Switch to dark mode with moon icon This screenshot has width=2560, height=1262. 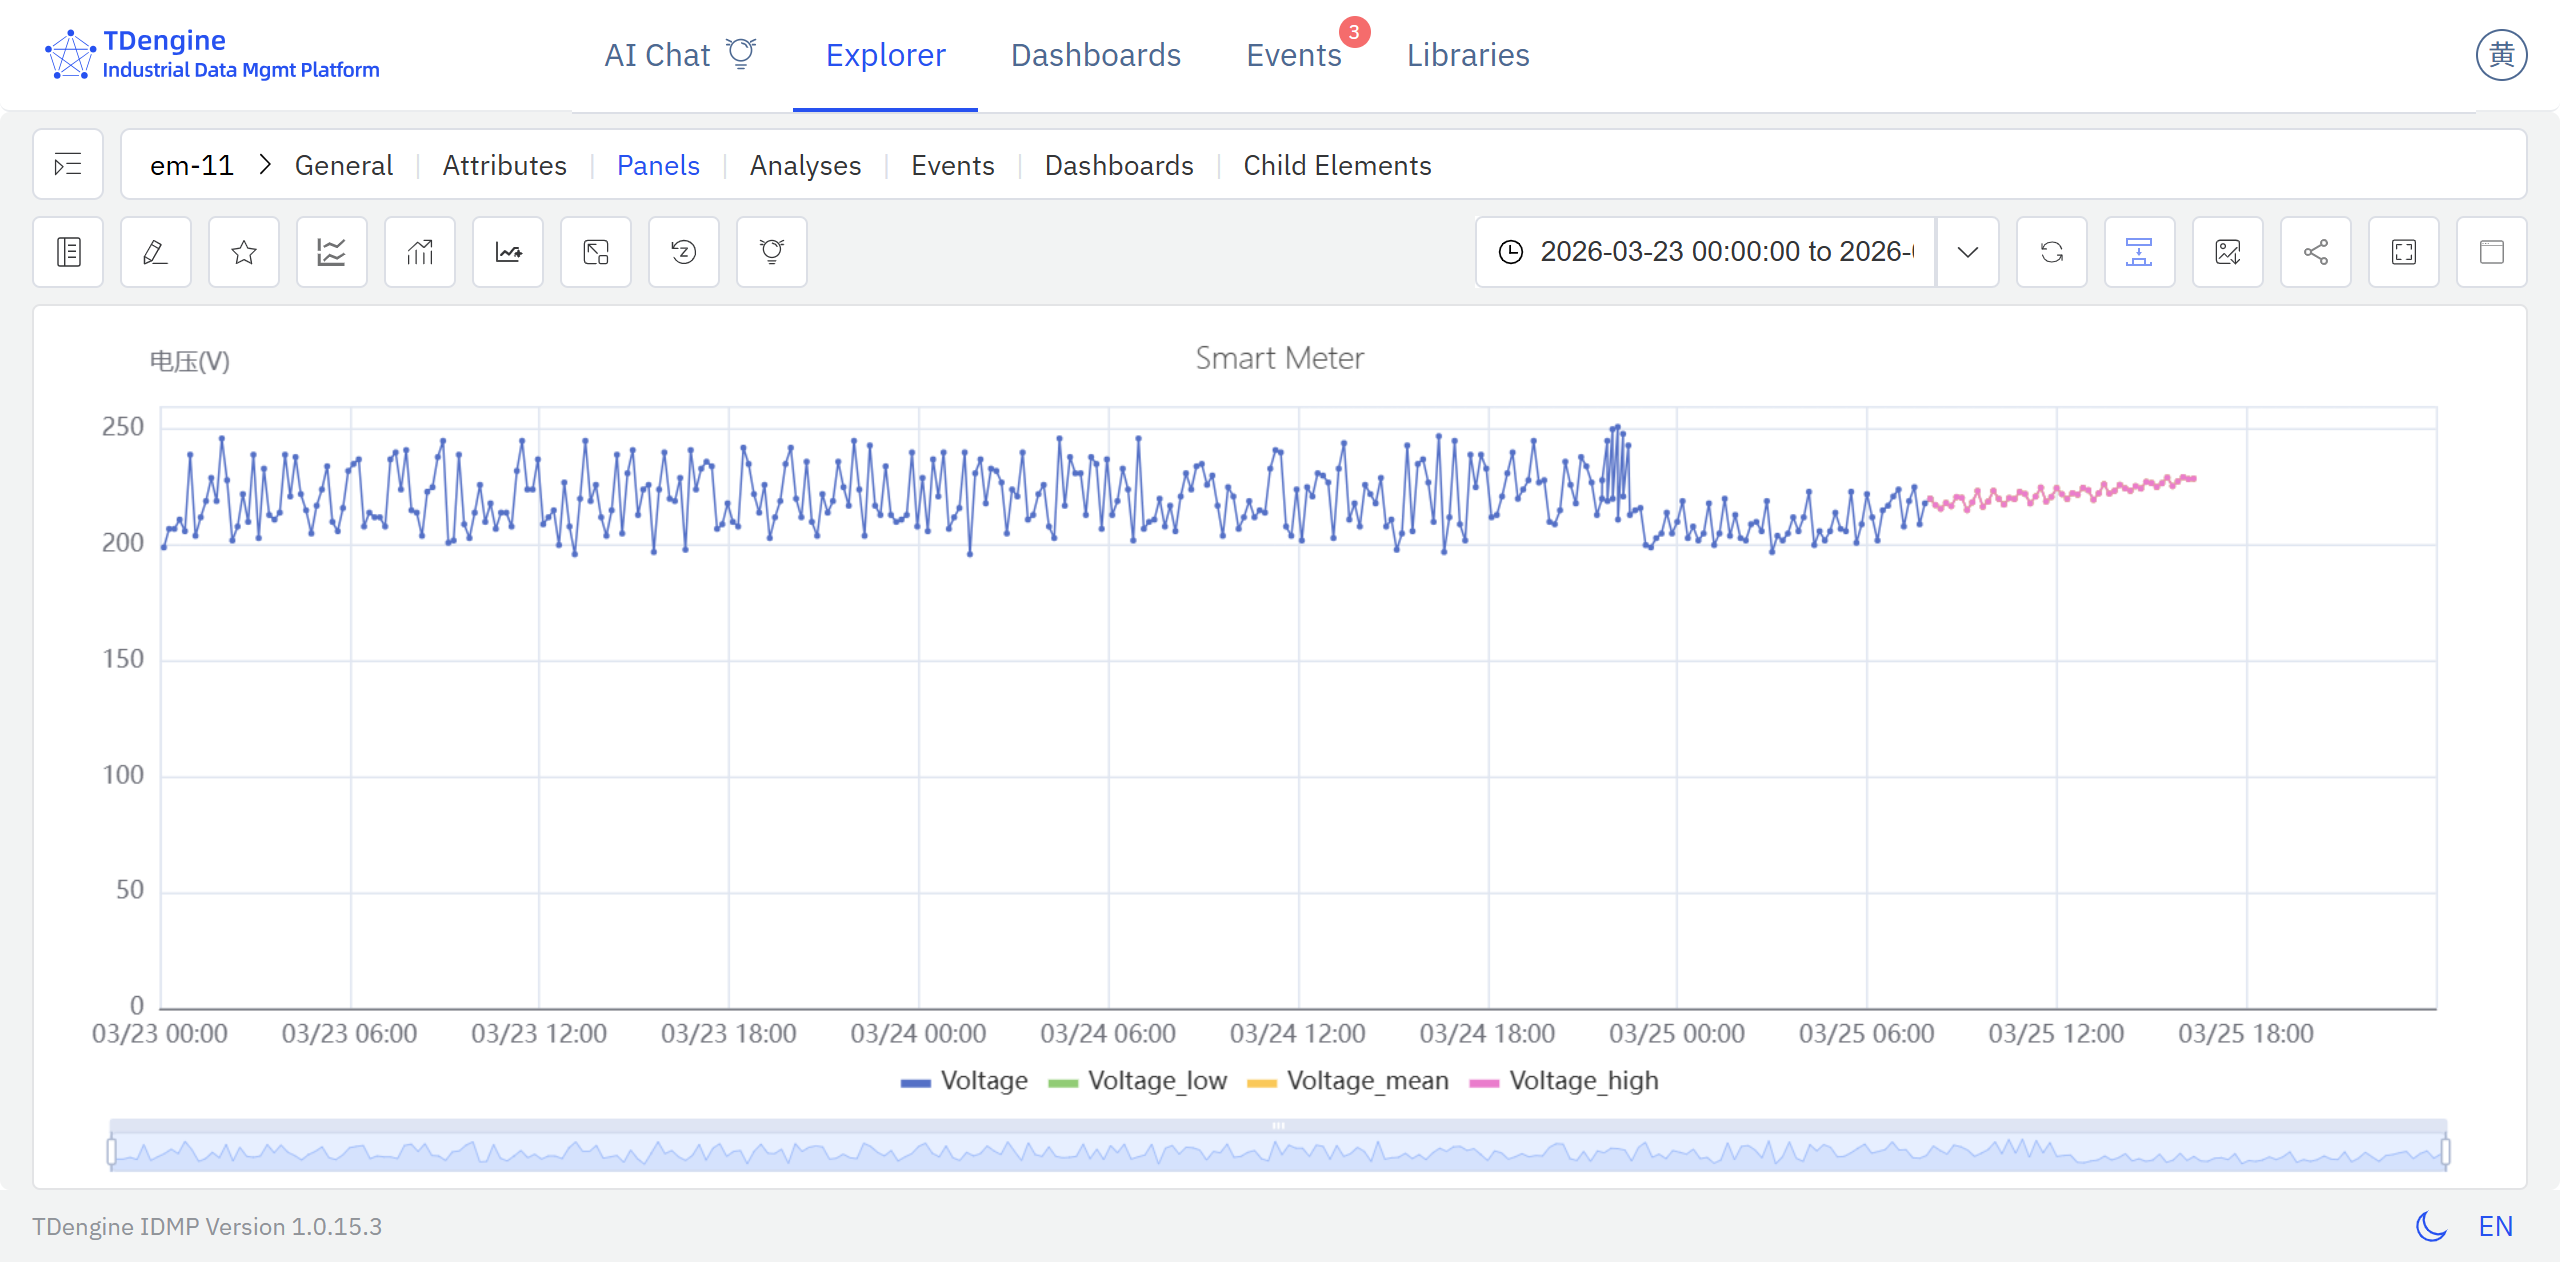[2431, 1226]
